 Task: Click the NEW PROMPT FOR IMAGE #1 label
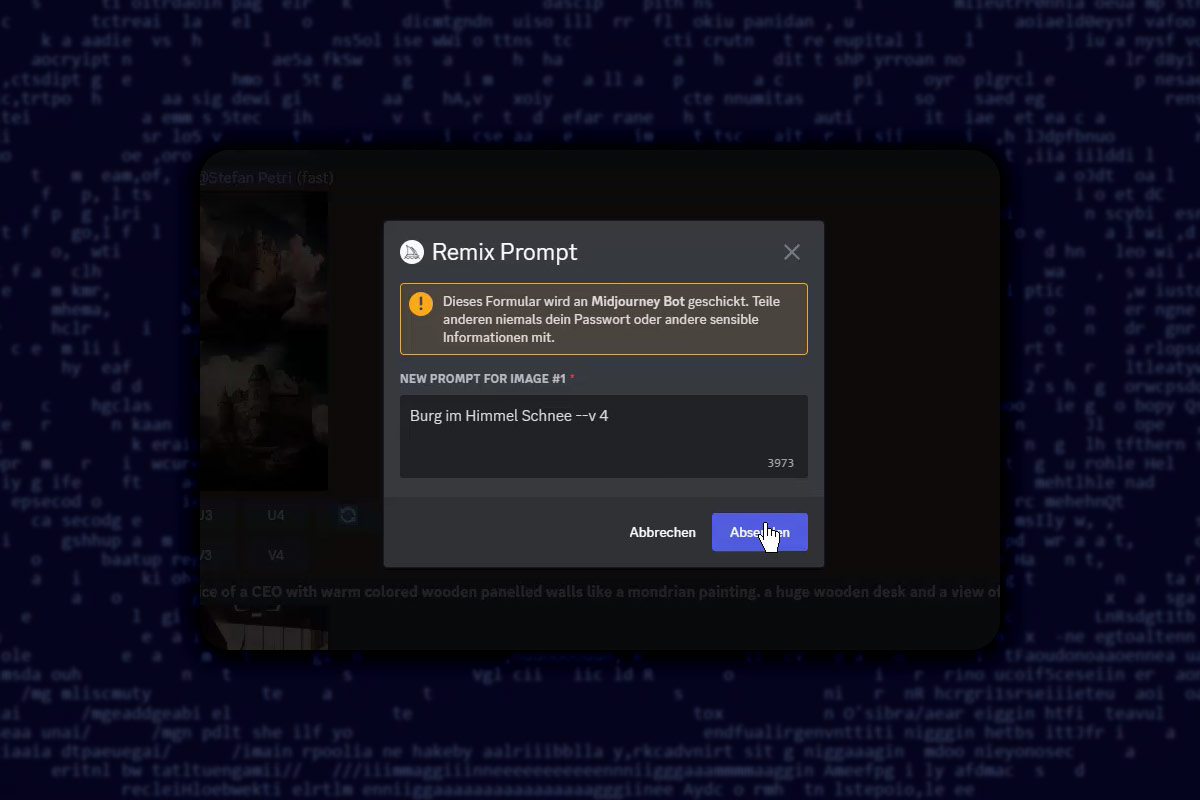pyautogui.click(x=483, y=379)
